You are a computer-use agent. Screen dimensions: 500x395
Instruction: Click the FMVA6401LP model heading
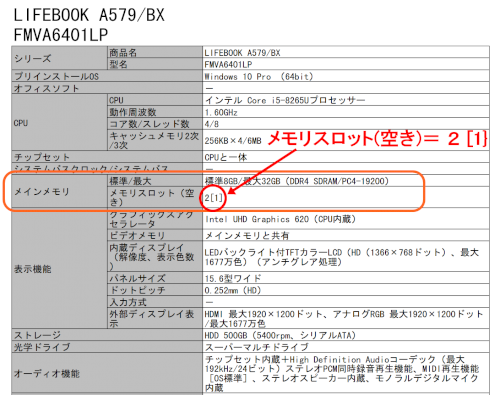click(x=61, y=35)
